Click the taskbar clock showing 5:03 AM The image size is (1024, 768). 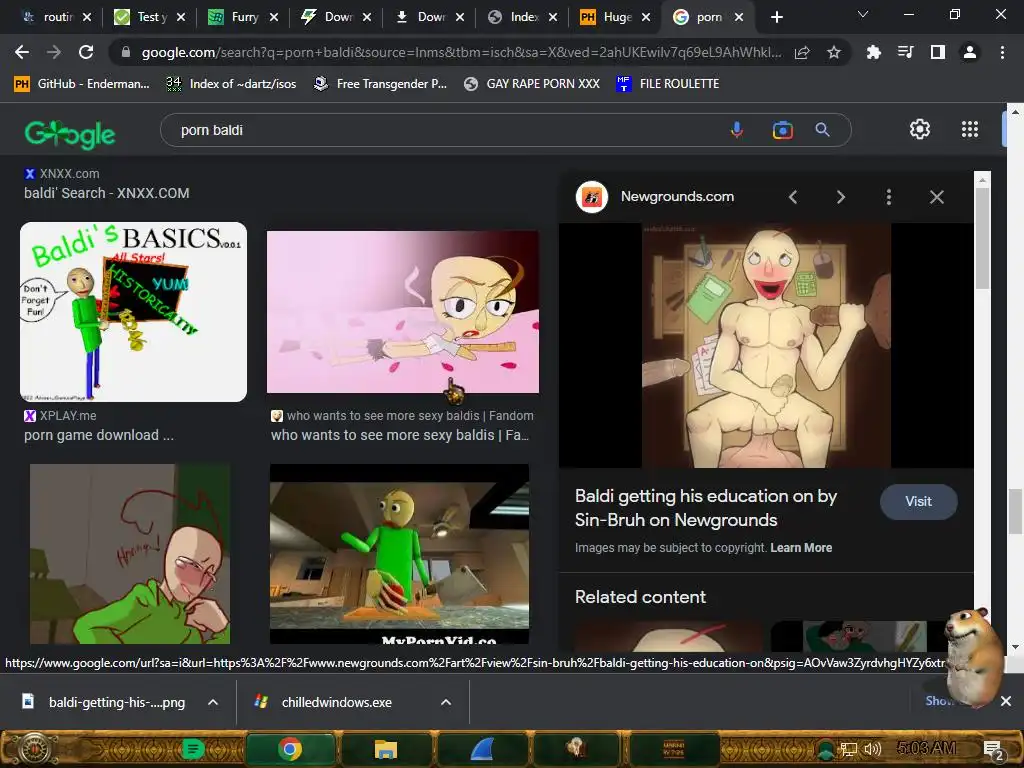tap(926, 748)
